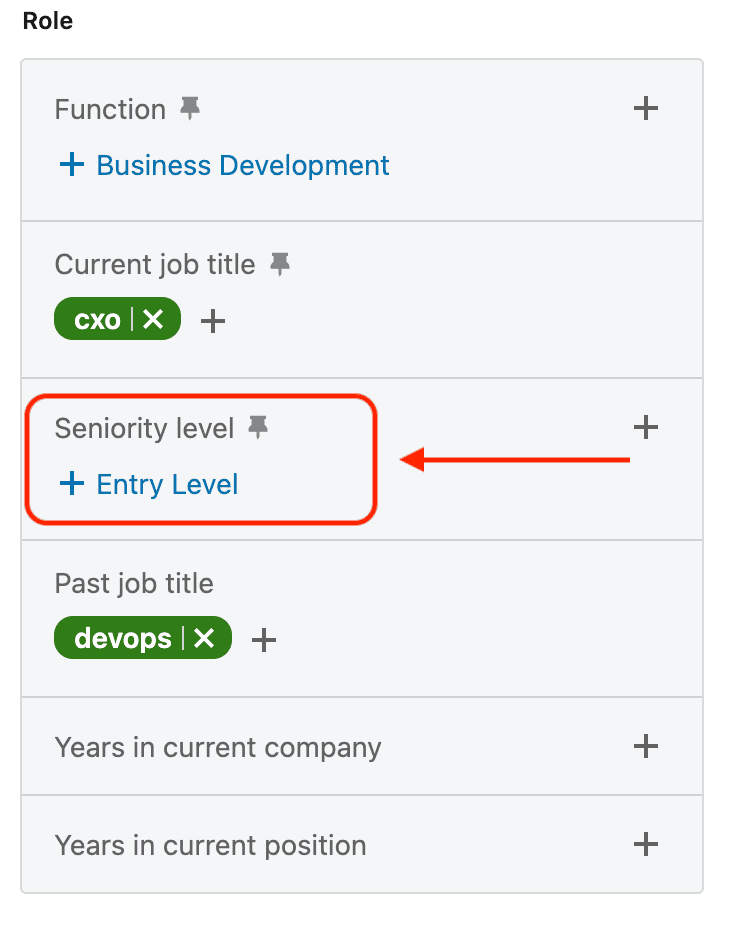Click the Seniority level filter label
Image resolution: width=730 pixels, height=928 pixels.
(x=144, y=428)
